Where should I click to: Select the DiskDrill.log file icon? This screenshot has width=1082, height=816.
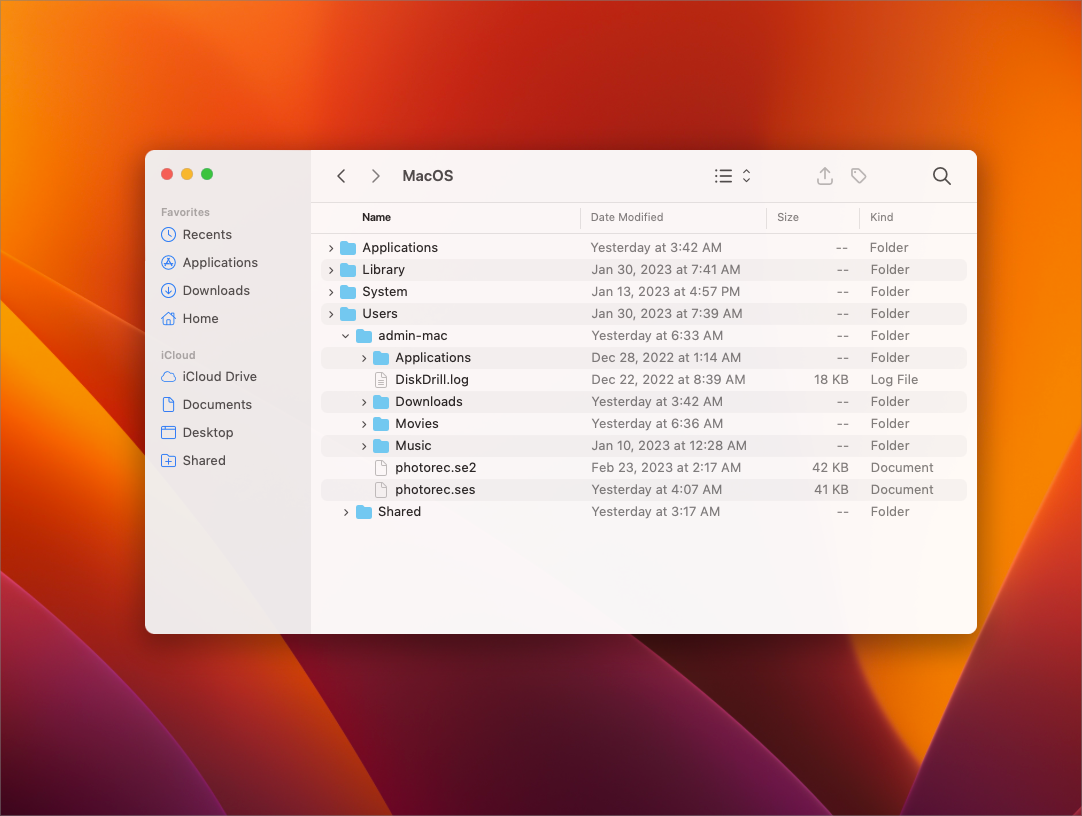point(381,379)
